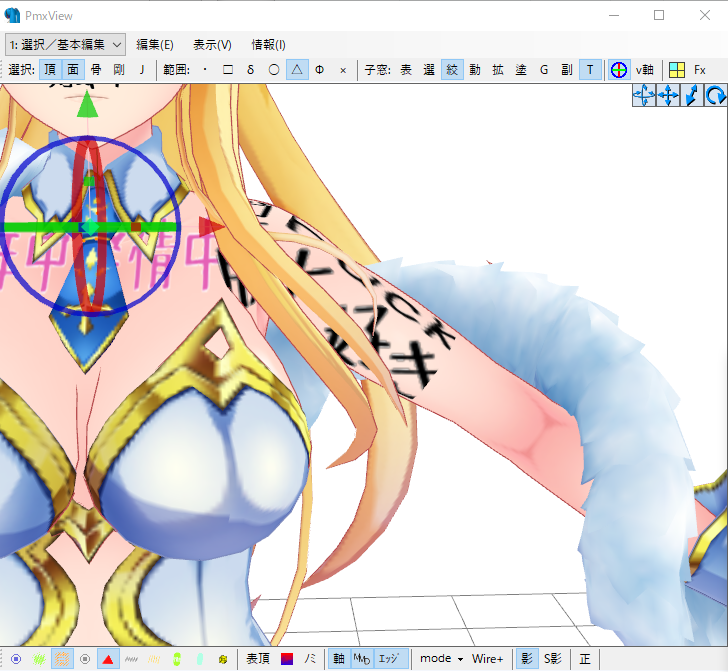Viewport: 728px width, 672px height.
Task: Open the 表示(V) menu
Action: 212,45
